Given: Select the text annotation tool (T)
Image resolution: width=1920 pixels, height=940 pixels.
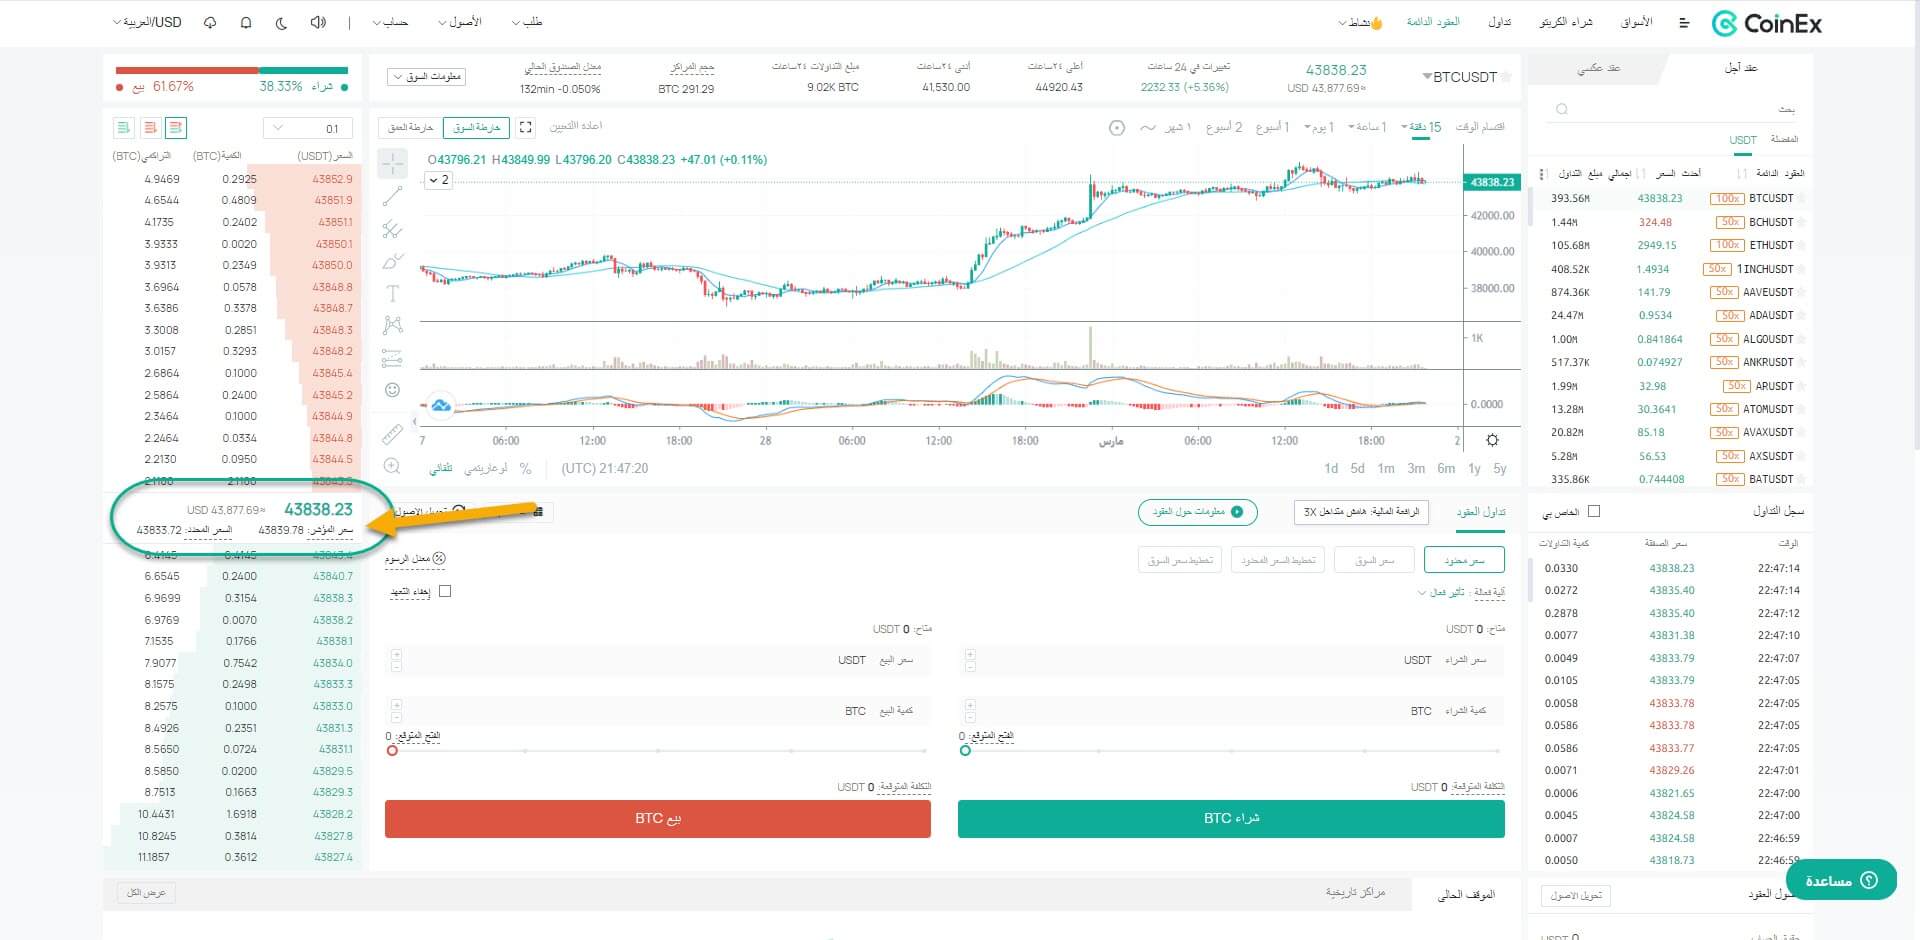Looking at the screenshot, I should point(392,293).
